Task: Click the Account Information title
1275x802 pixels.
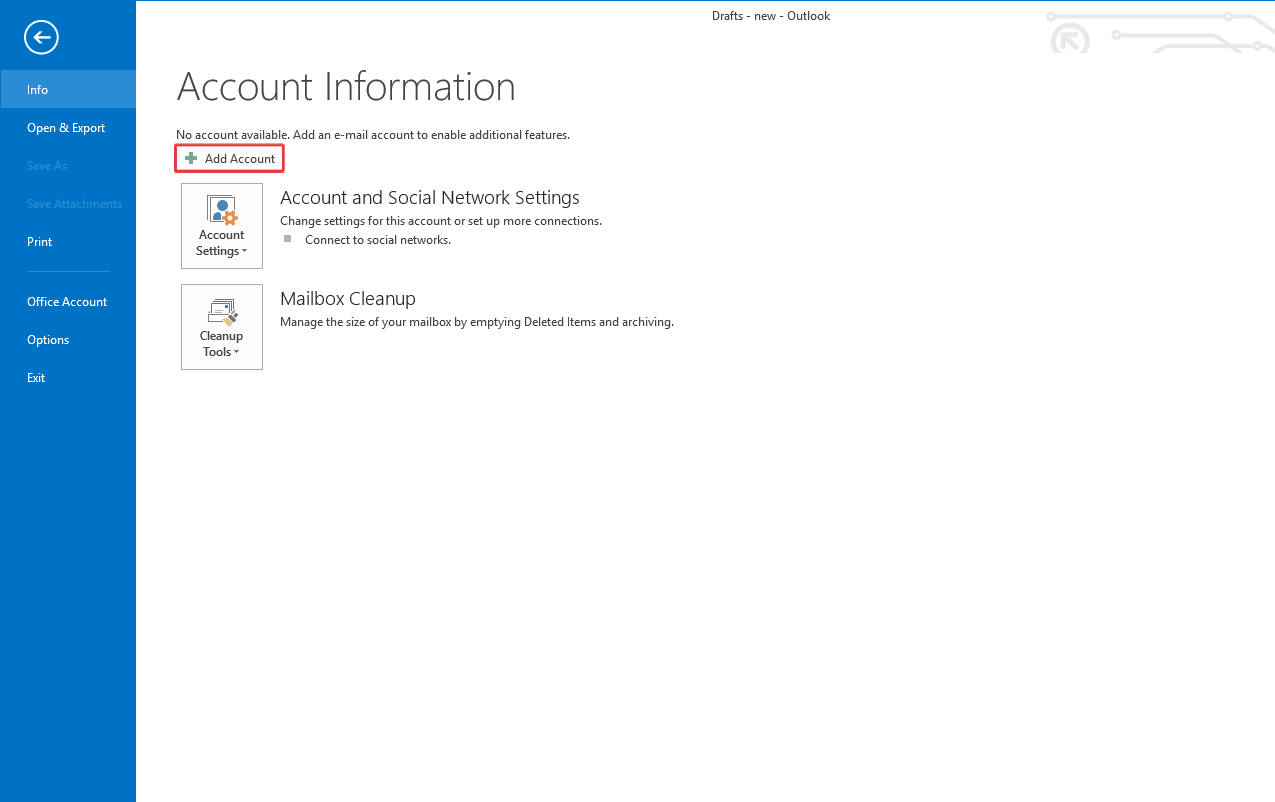Action: [346, 88]
